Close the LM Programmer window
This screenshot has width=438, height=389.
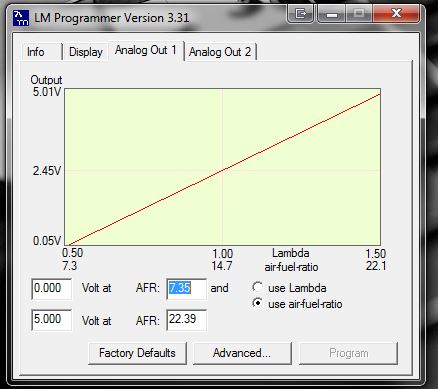coord(396,14)
